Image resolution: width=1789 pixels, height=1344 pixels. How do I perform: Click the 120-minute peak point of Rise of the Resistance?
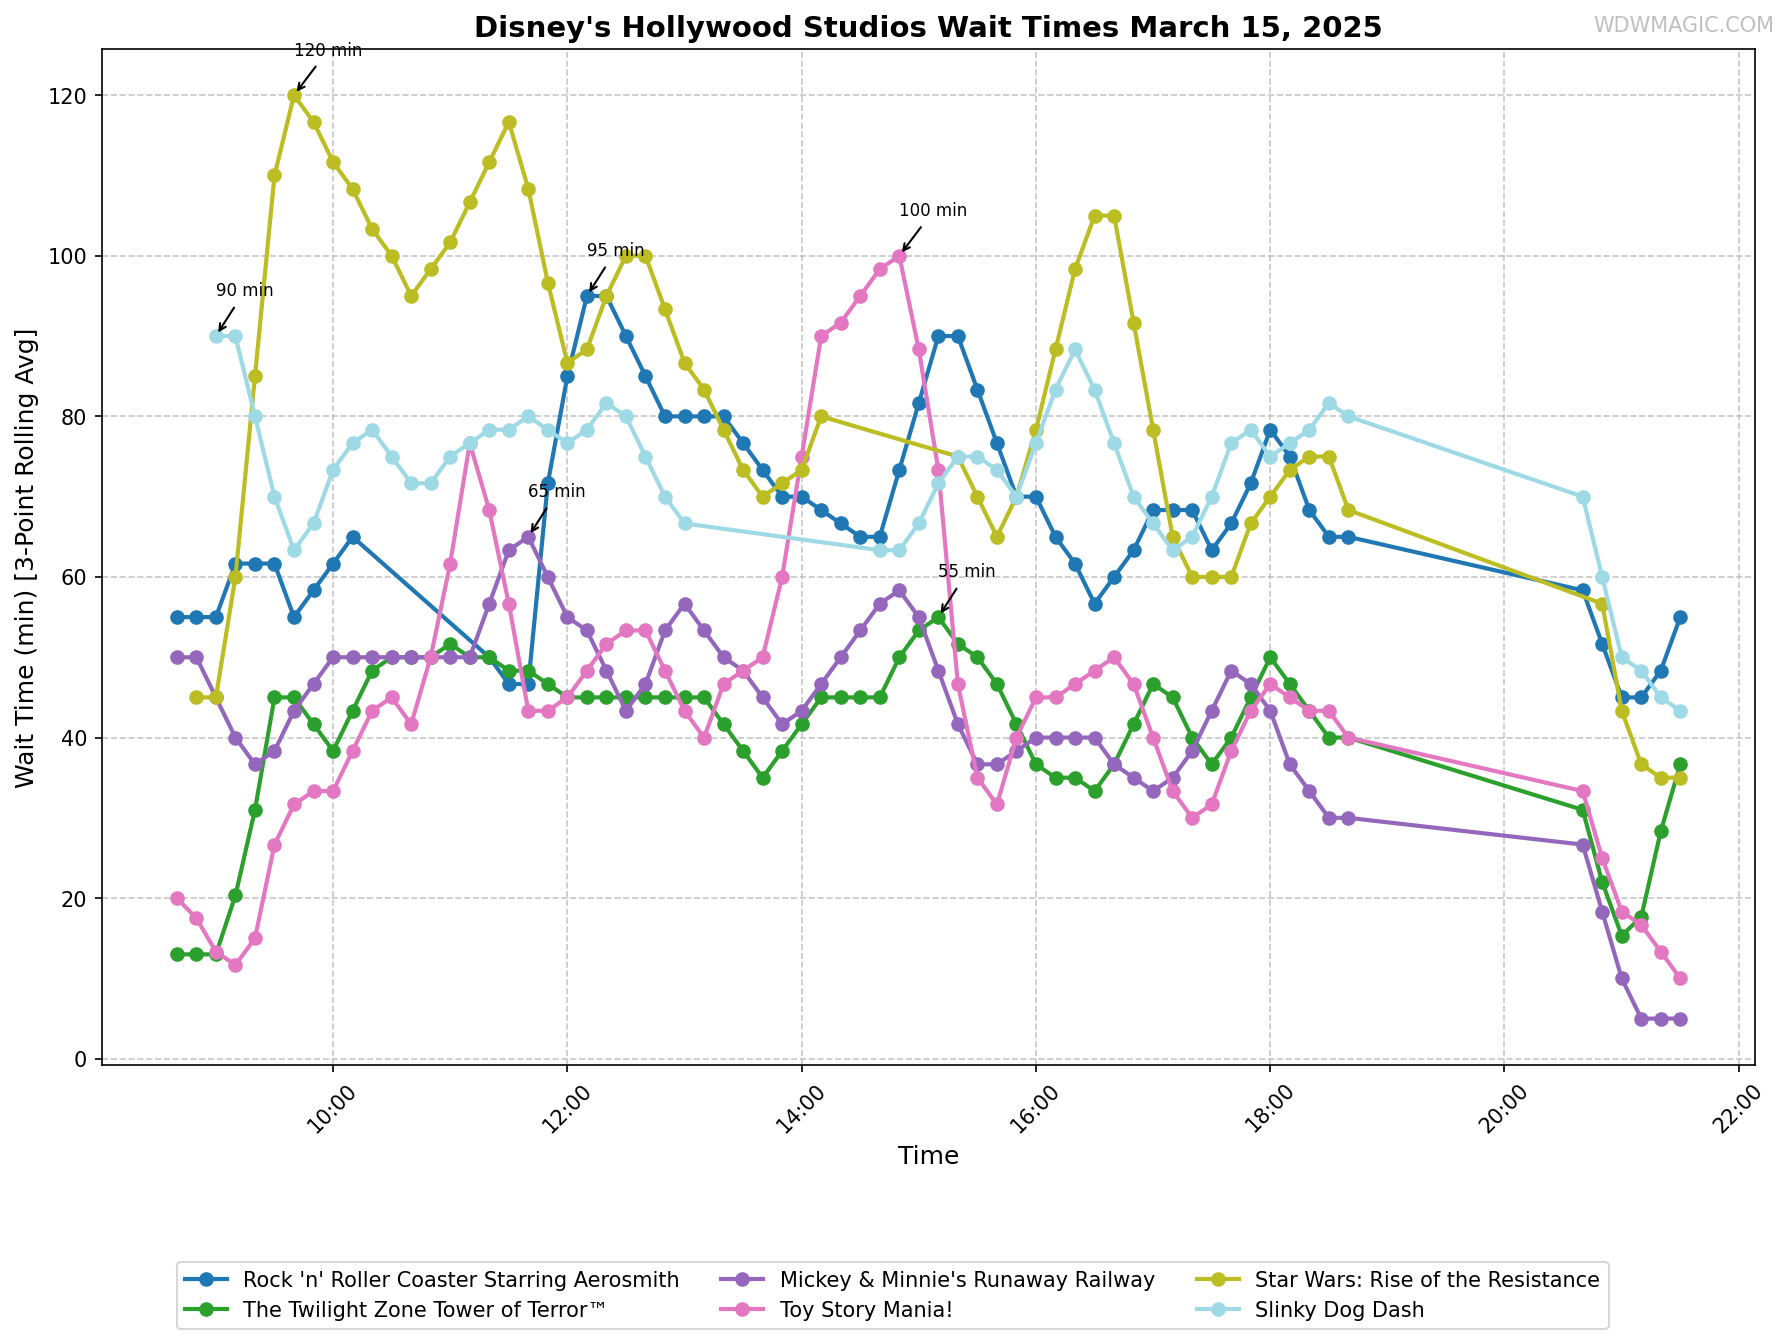294,96
